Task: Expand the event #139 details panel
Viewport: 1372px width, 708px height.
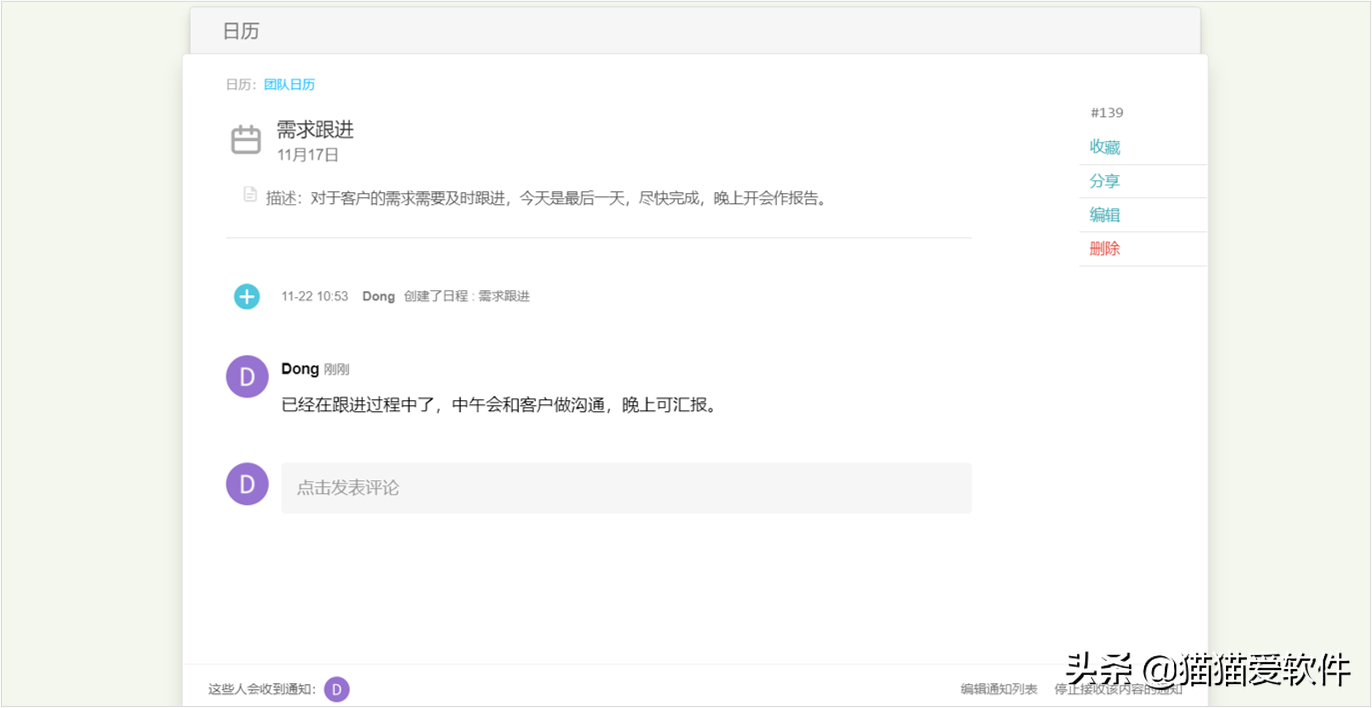Action: pyautogui.click(x=1107, y=112)
